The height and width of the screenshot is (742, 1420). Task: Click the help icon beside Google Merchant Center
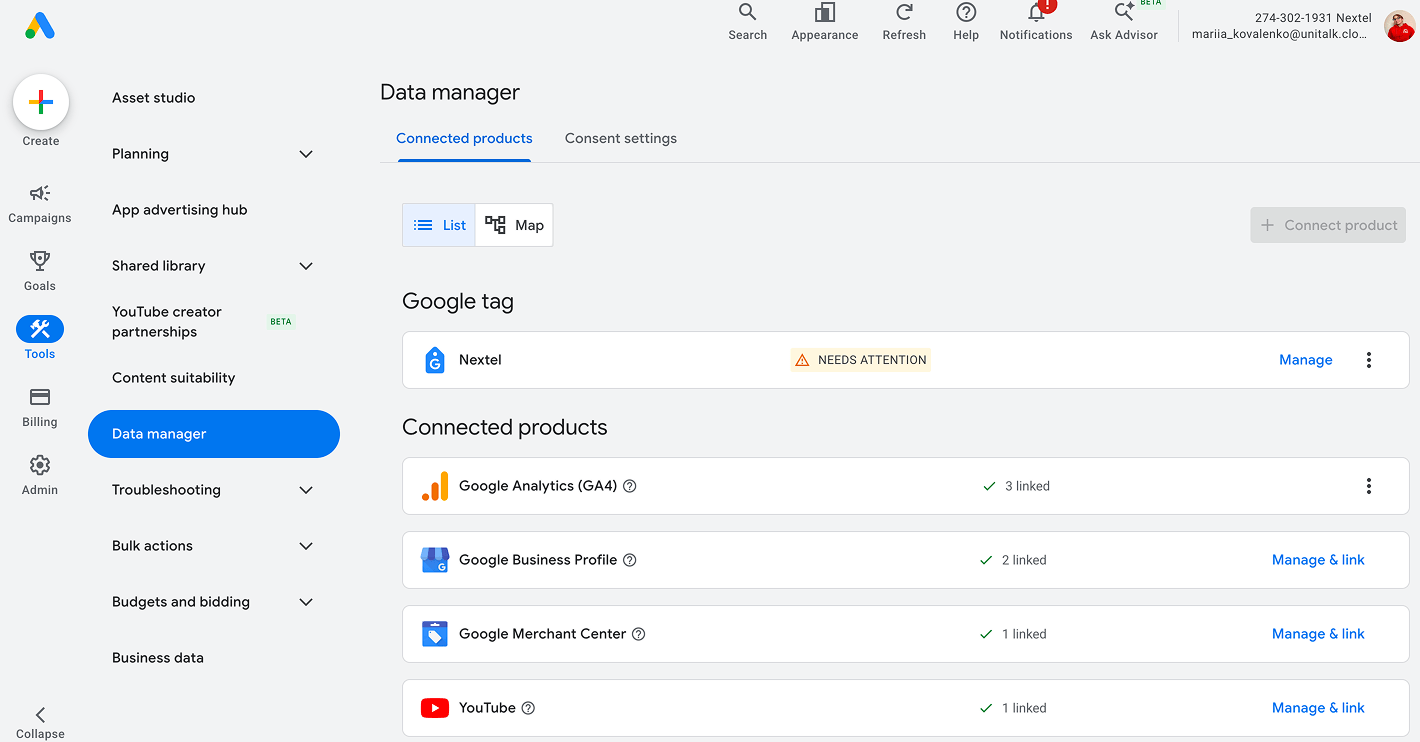[x=639, y=634]
